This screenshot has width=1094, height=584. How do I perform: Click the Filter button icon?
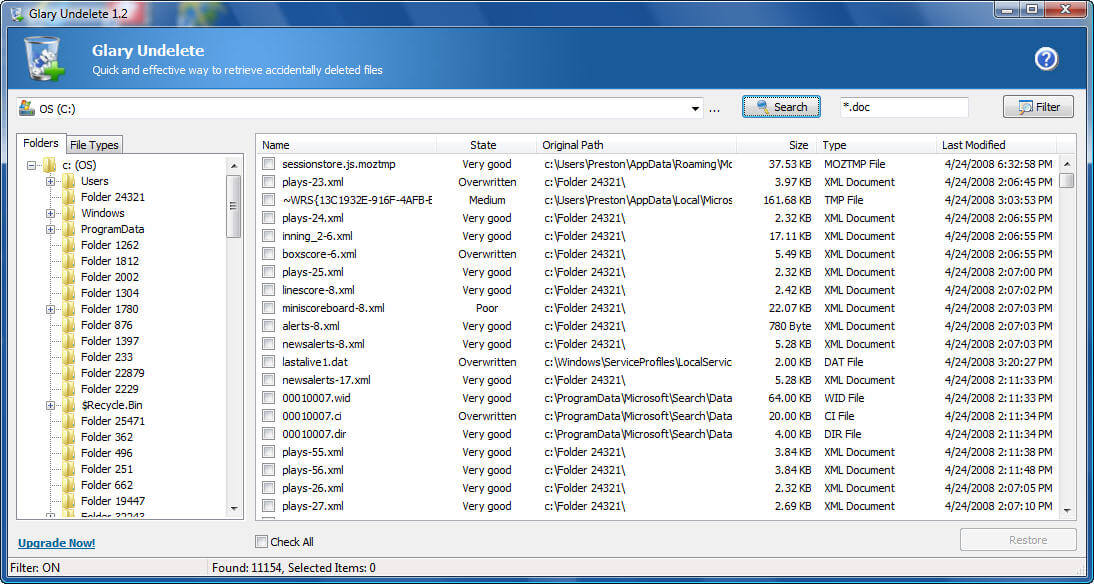[x=1023, y=106]
